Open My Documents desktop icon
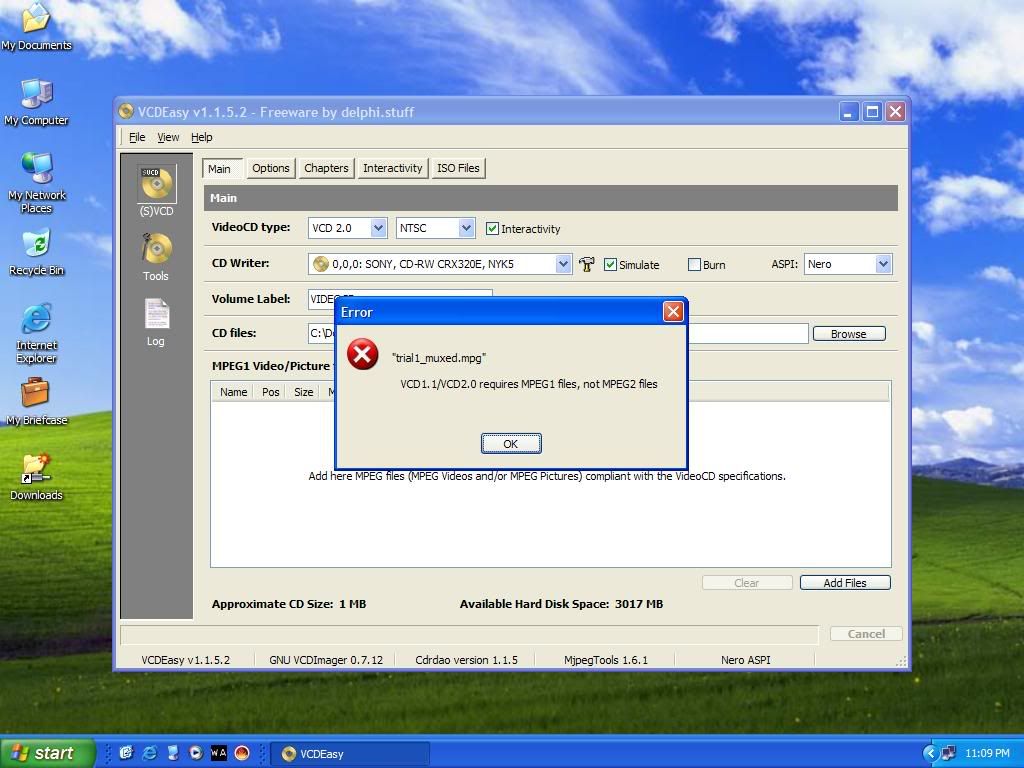Image resolution: width=1024 pixels, height=768 pixels. tap(37, 26)
